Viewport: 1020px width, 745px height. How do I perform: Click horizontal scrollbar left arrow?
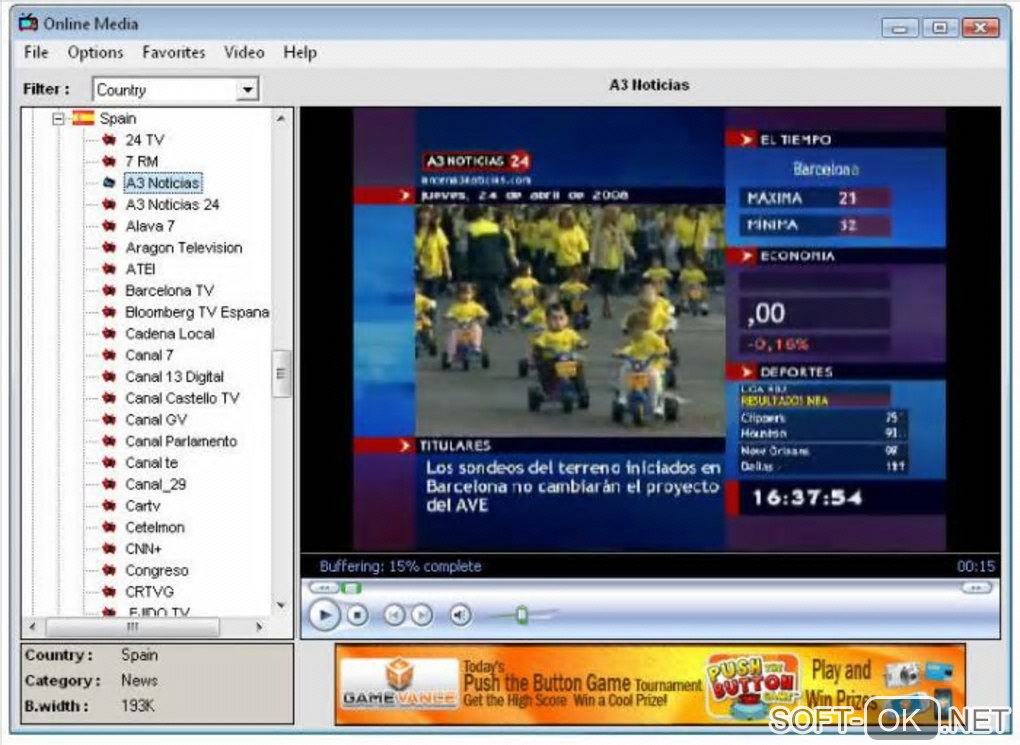33,627
